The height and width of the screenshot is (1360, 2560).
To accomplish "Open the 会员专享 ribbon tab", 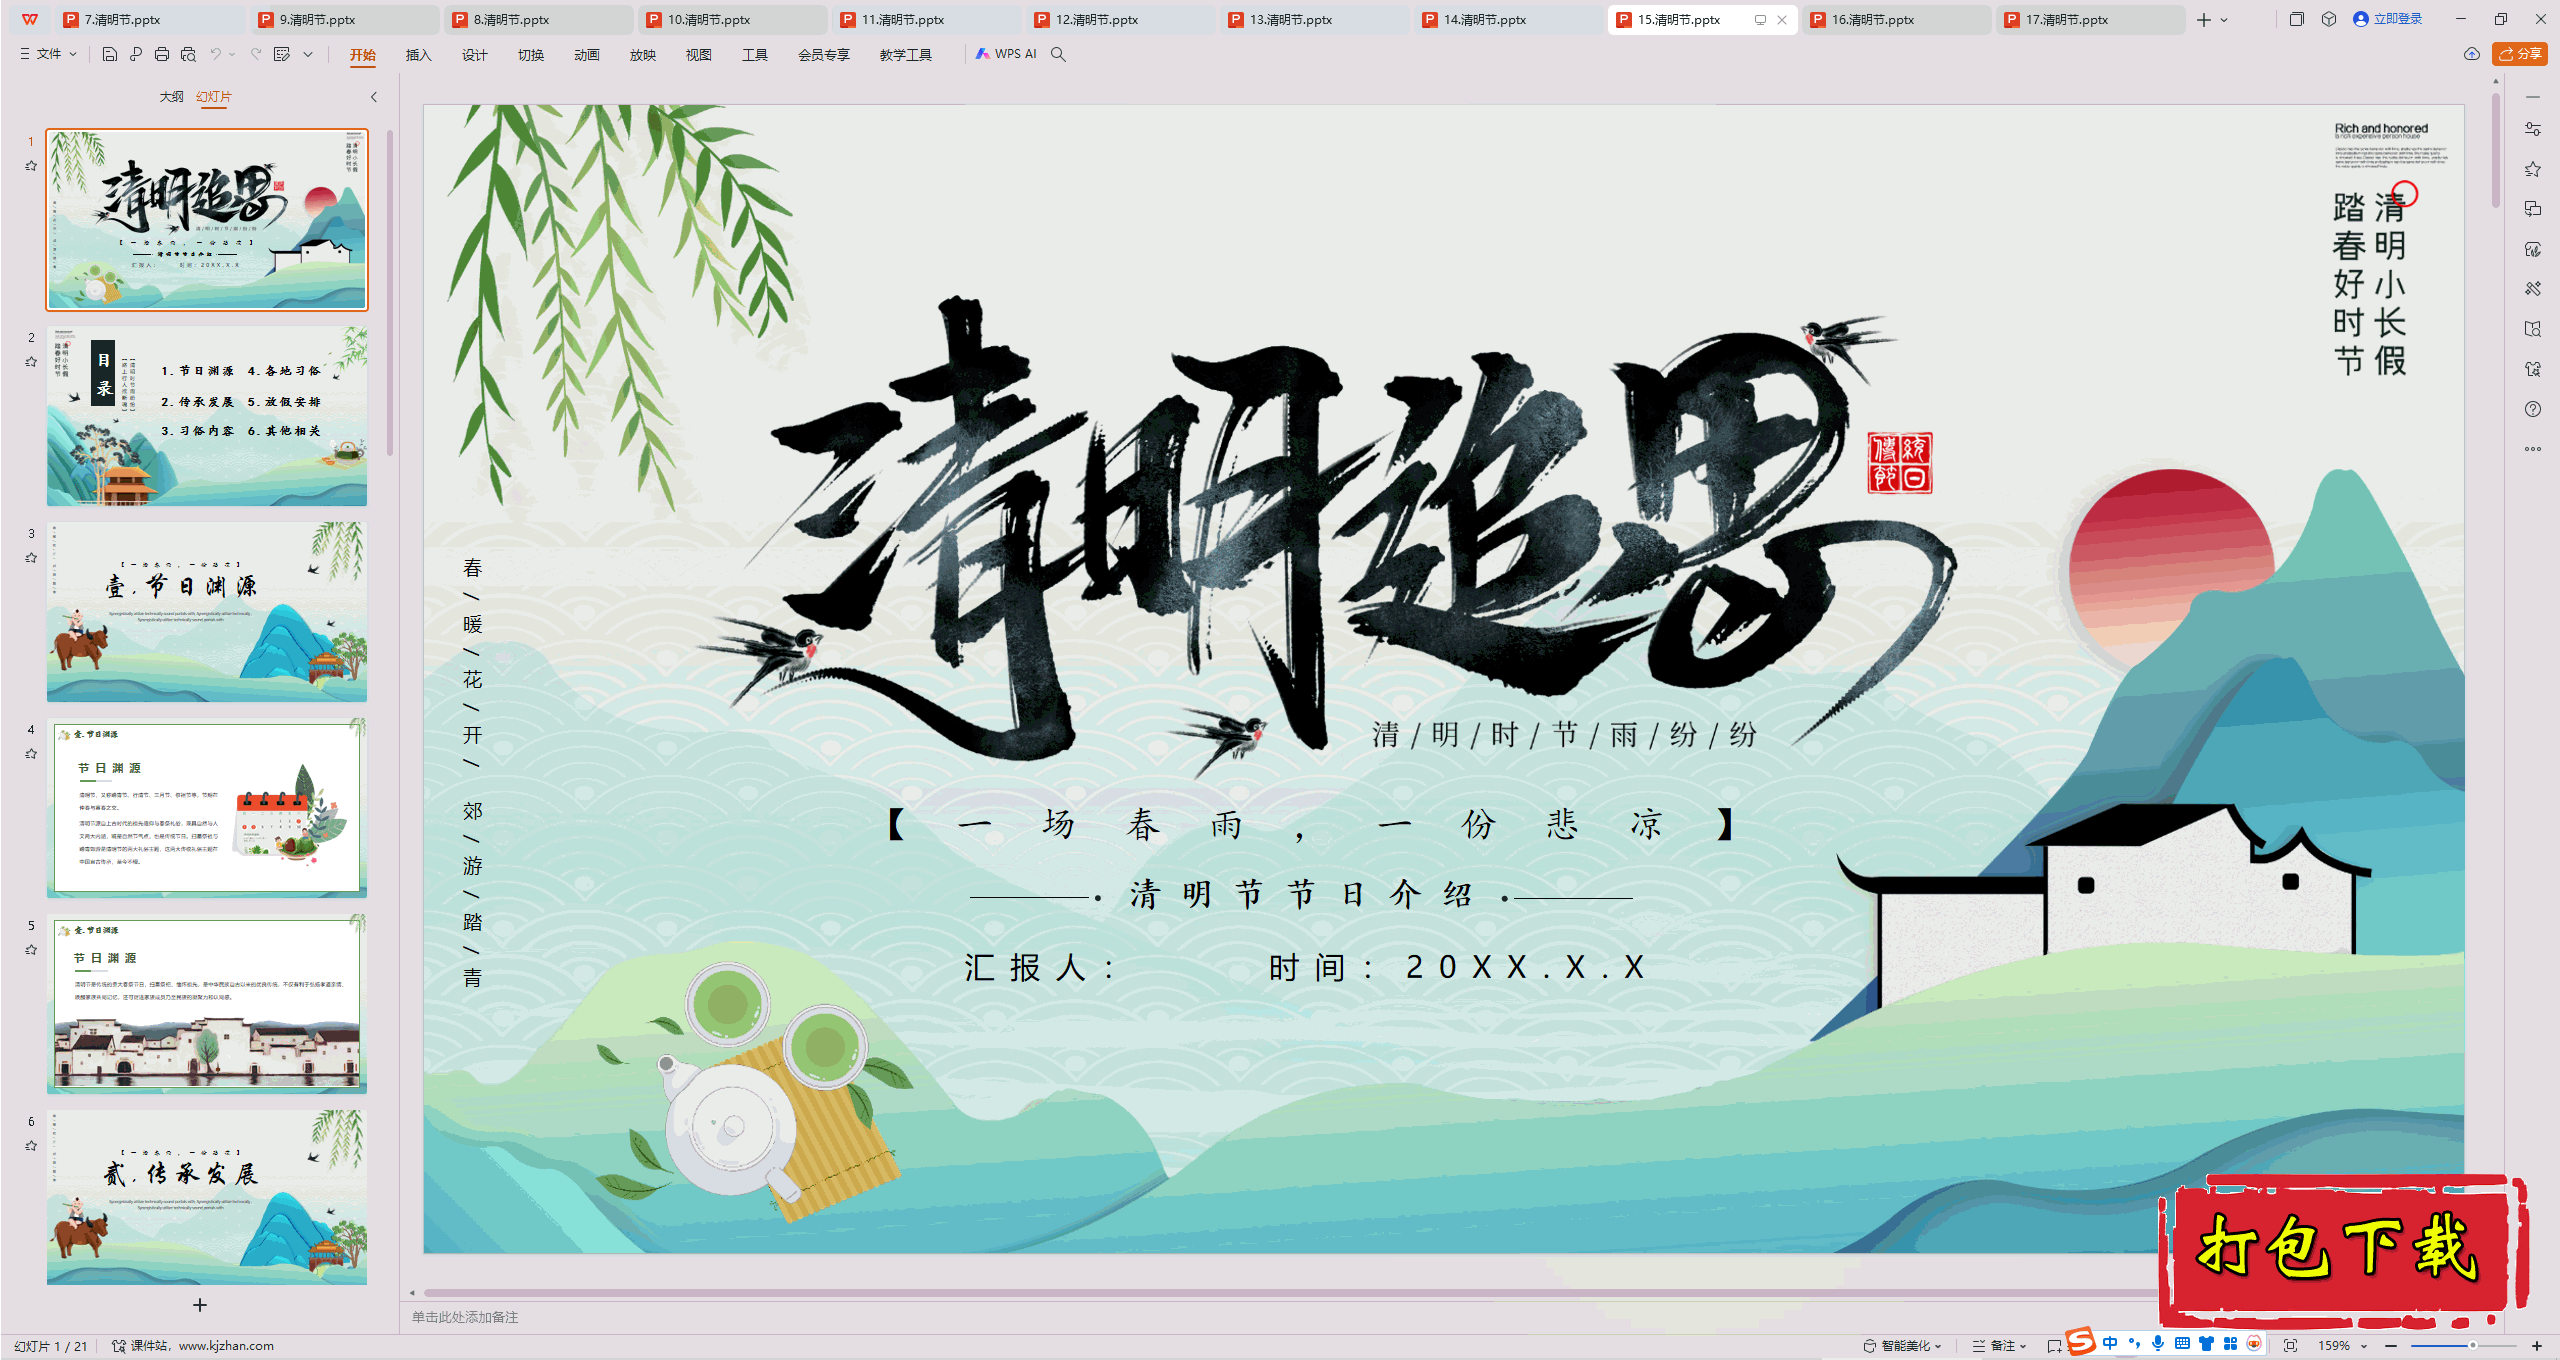I will click(x=824, y=55).
